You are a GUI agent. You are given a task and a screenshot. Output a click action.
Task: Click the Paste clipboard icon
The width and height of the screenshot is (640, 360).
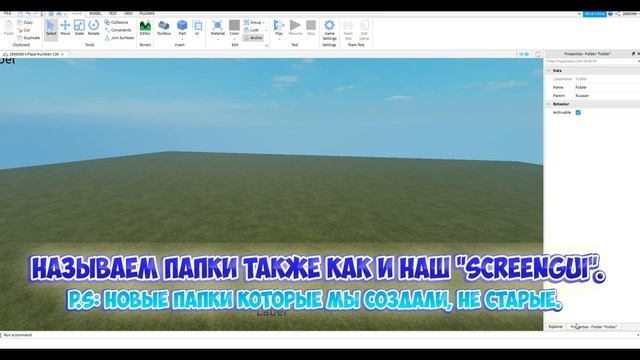(x=9, y=28)
